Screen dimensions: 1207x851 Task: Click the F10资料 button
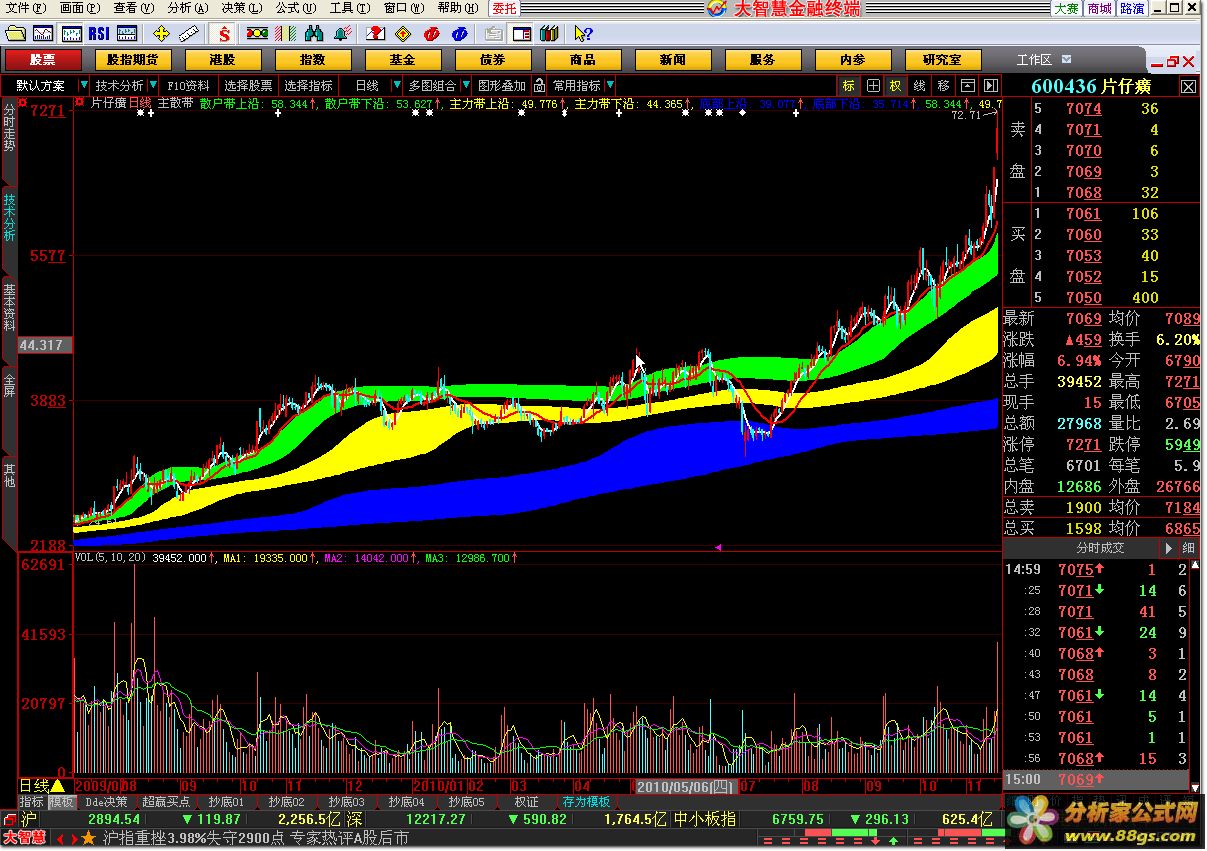click(x=188, y=85)
